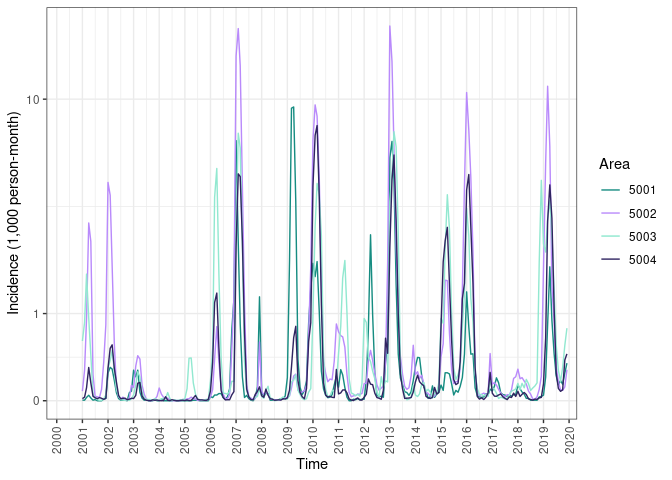672x480 pixels.
Task: Click the dark teal peak in 2009
Action: click(x=292, y=107)
